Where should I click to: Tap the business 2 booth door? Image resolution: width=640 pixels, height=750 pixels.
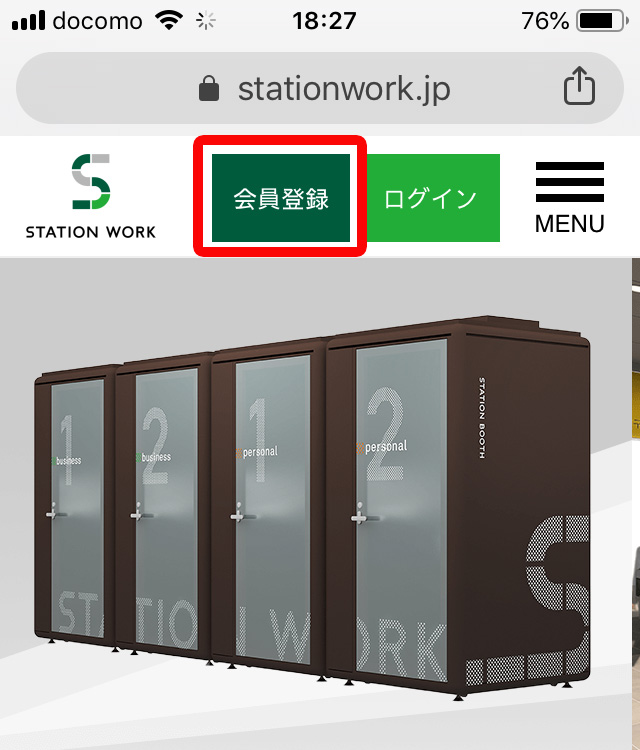click(166, 508)
